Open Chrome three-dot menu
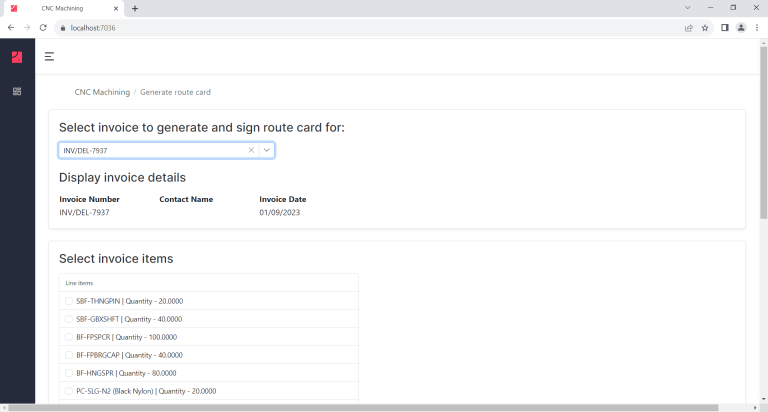Image resolution: width=768 pixels, height=412 pixels. coord(757,28)
